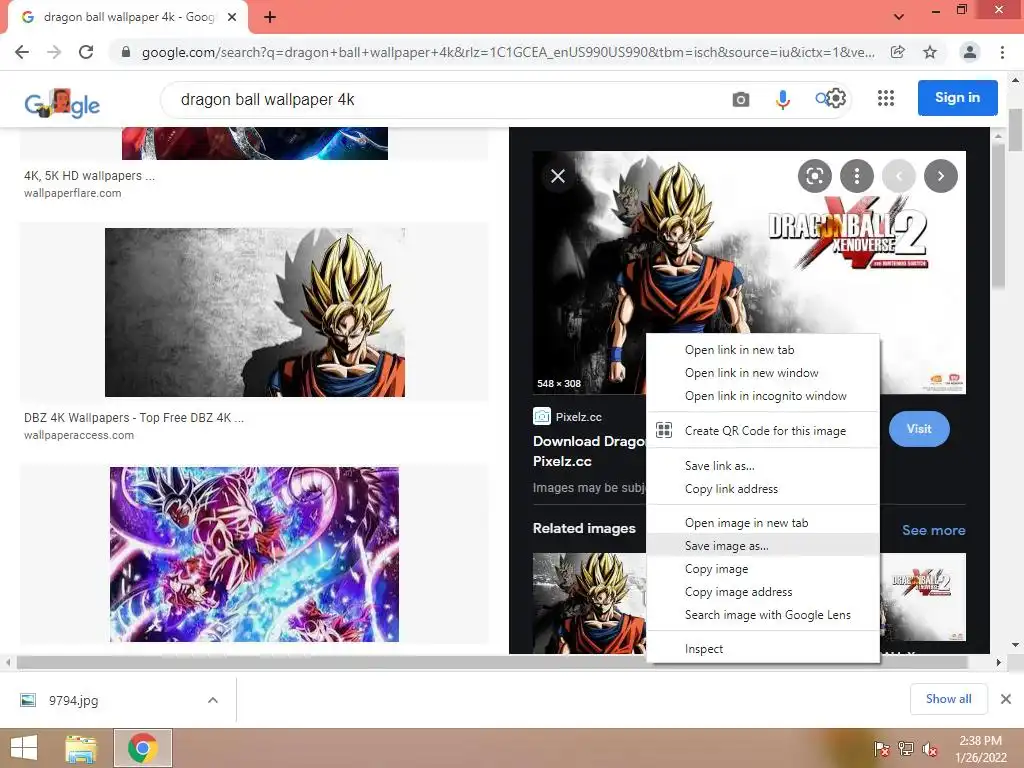Click the network tray icon
Screen dimensions: 1024x768
[906, 748]
